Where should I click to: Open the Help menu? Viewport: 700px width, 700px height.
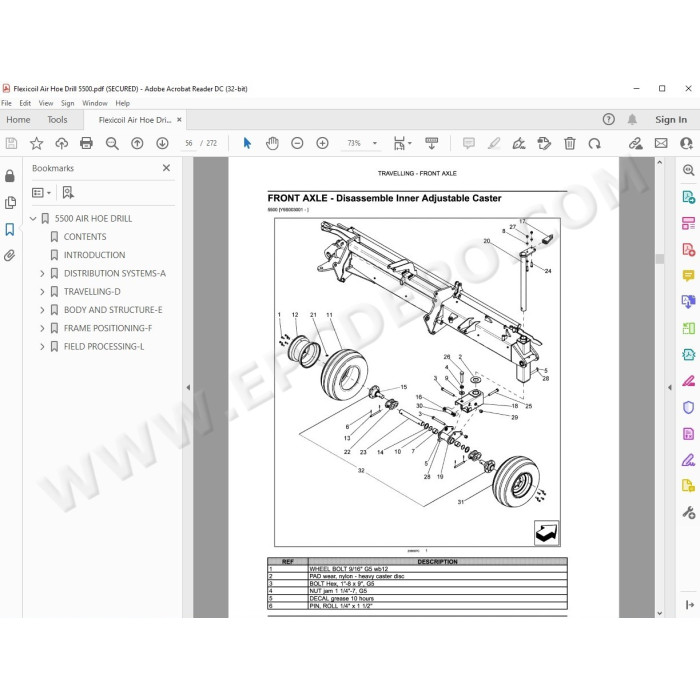[122, 103]
